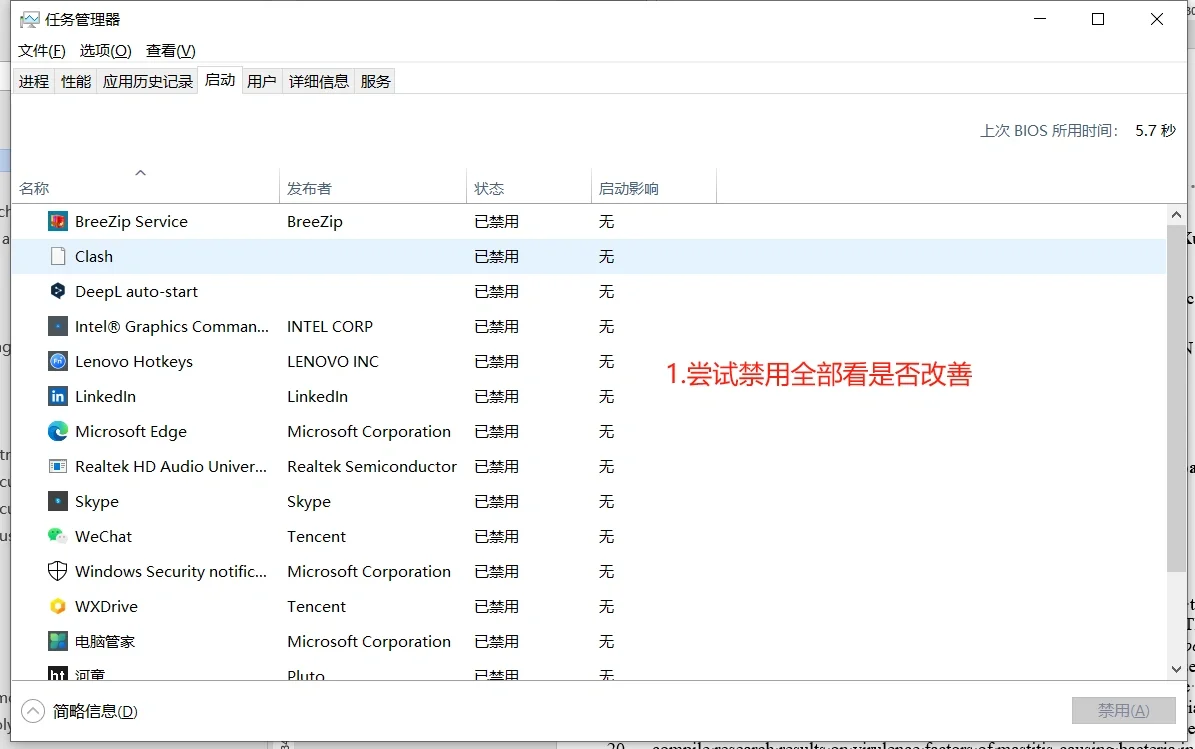Click the LENOVO INC publisher cell

333,362
